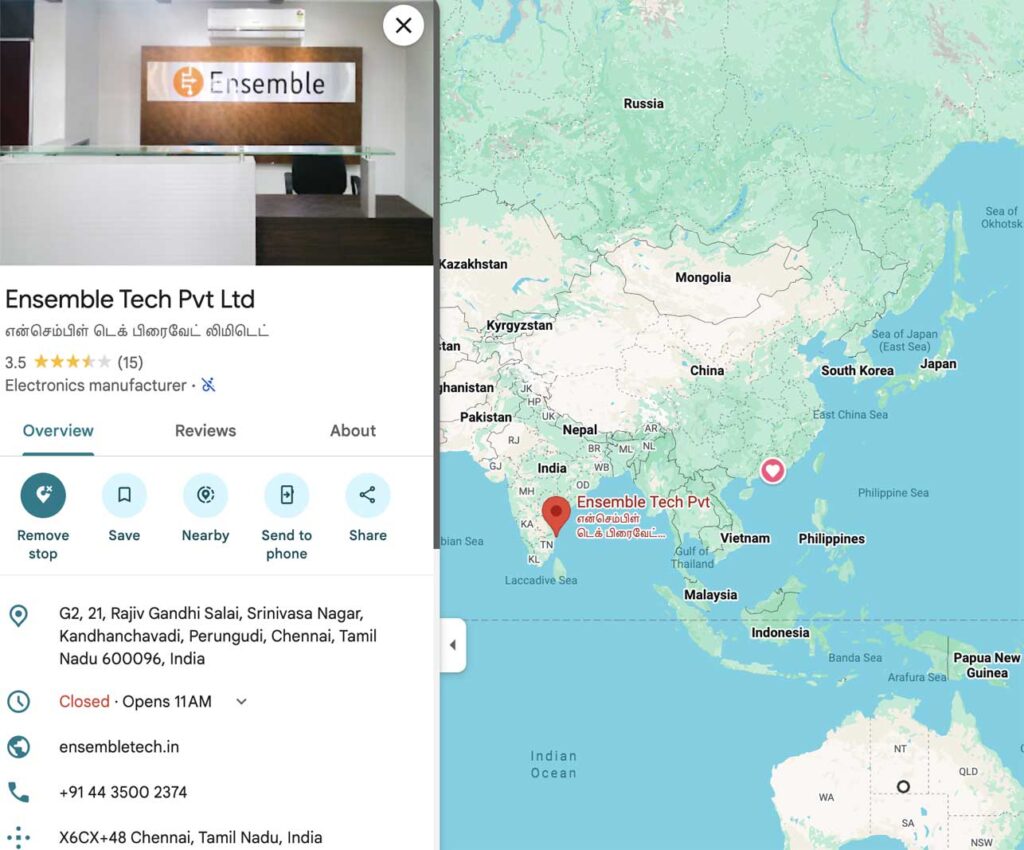Click the wheelchair accessibility icon
Screen dimensions: 1024x850
pos(208,385)
